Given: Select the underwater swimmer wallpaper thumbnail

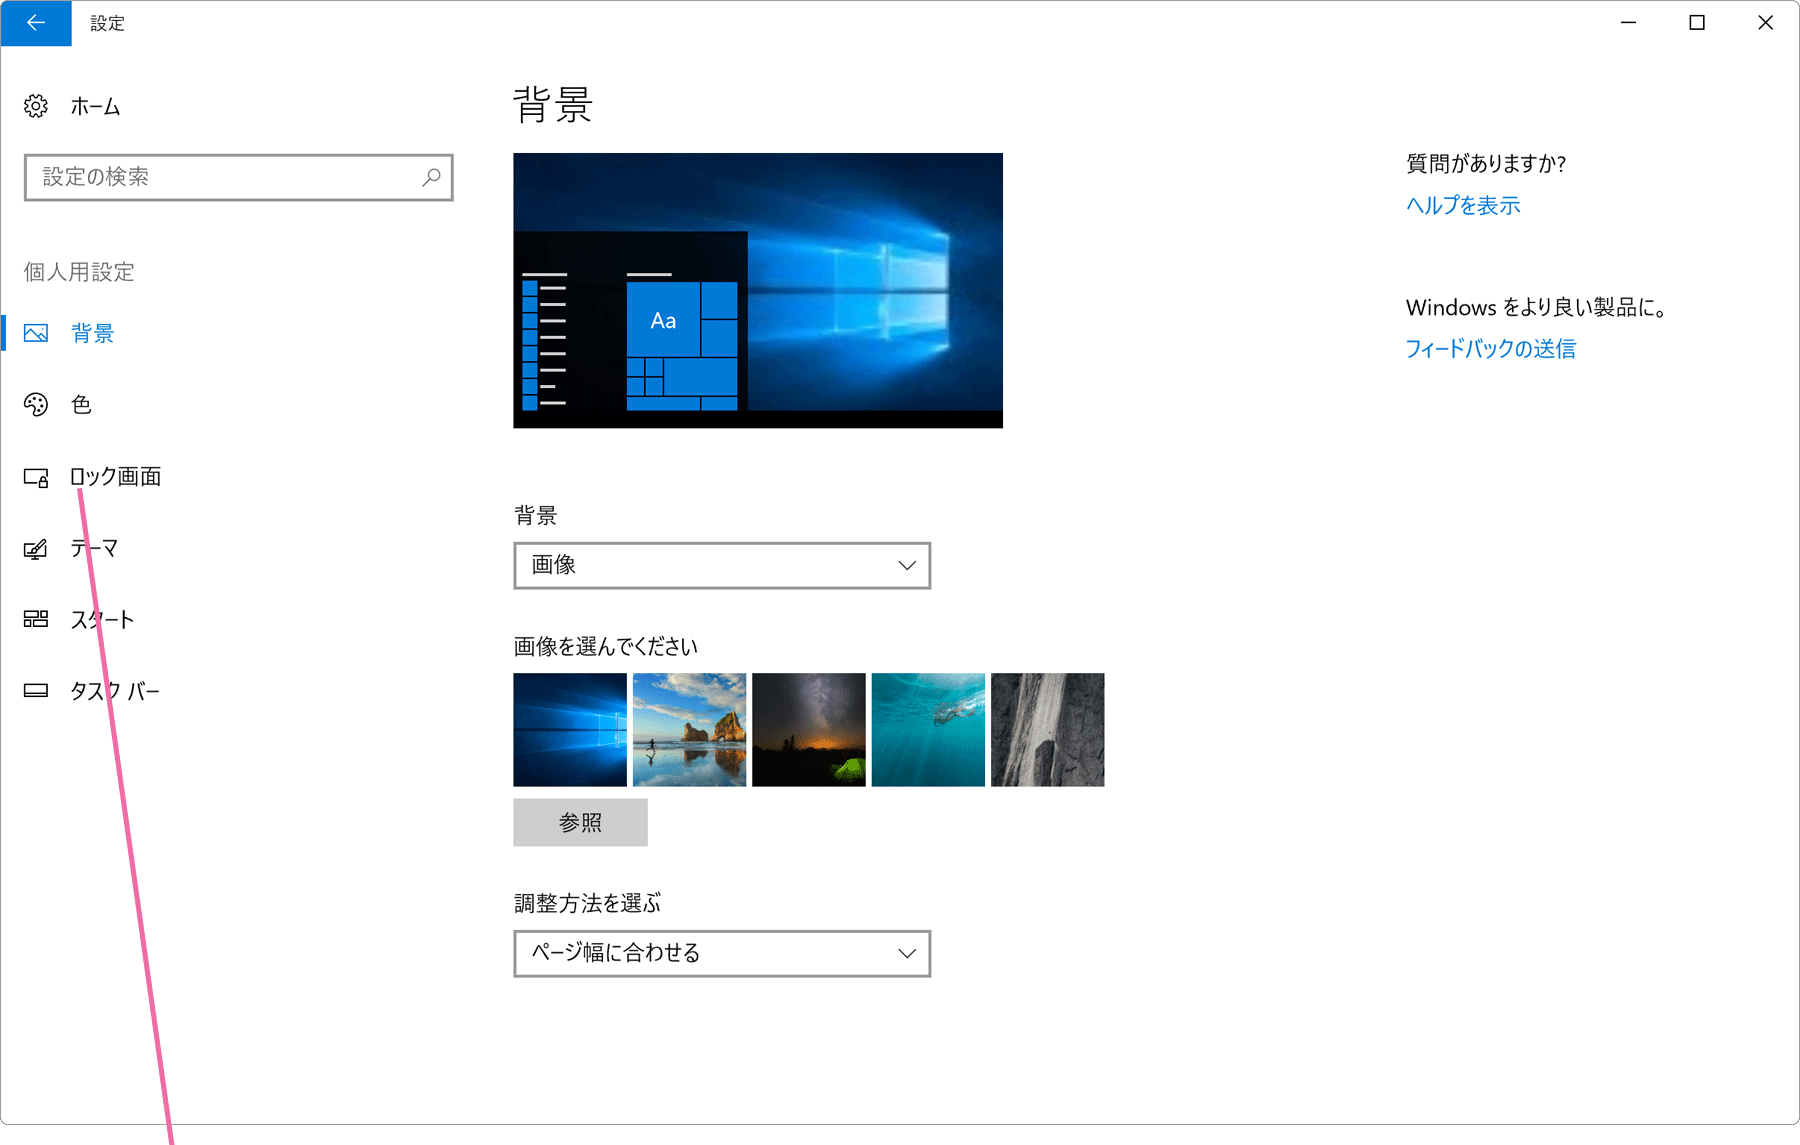Looking at the screenshot, I should [x=928, y=729].
